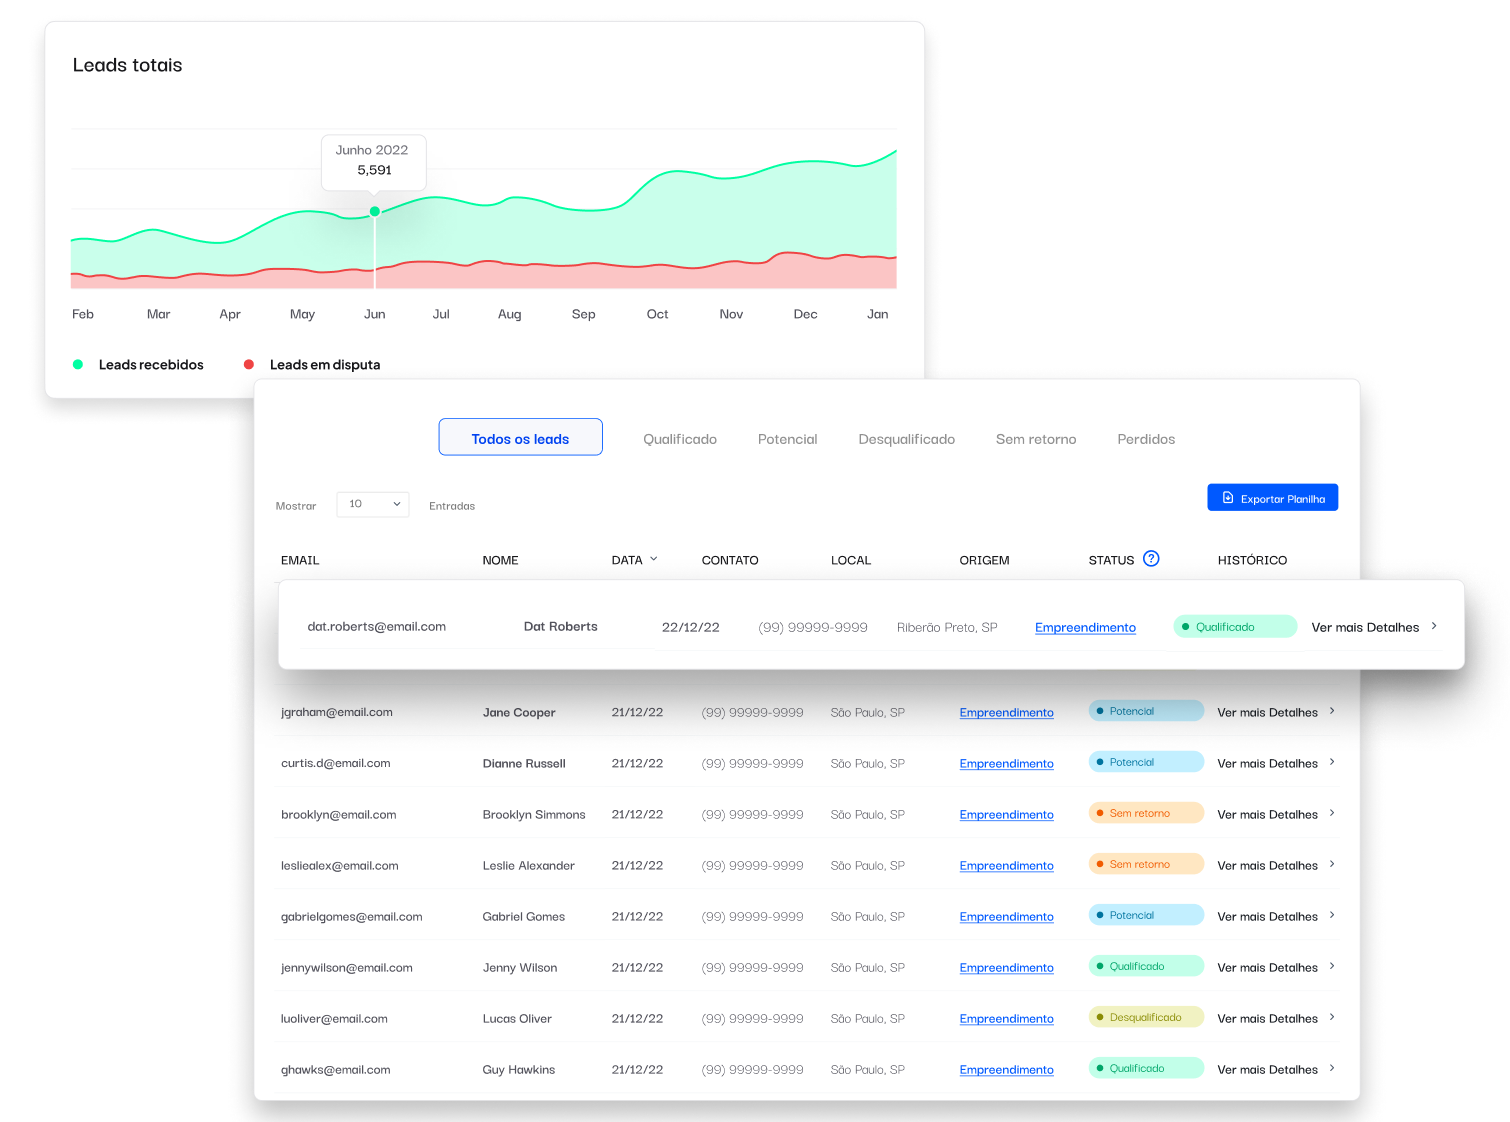Viewport: 1510px width, 1122px height.
Task: Click the chevron arrow in Guy Hawkins row
Action: [x=1332, y=1068]
